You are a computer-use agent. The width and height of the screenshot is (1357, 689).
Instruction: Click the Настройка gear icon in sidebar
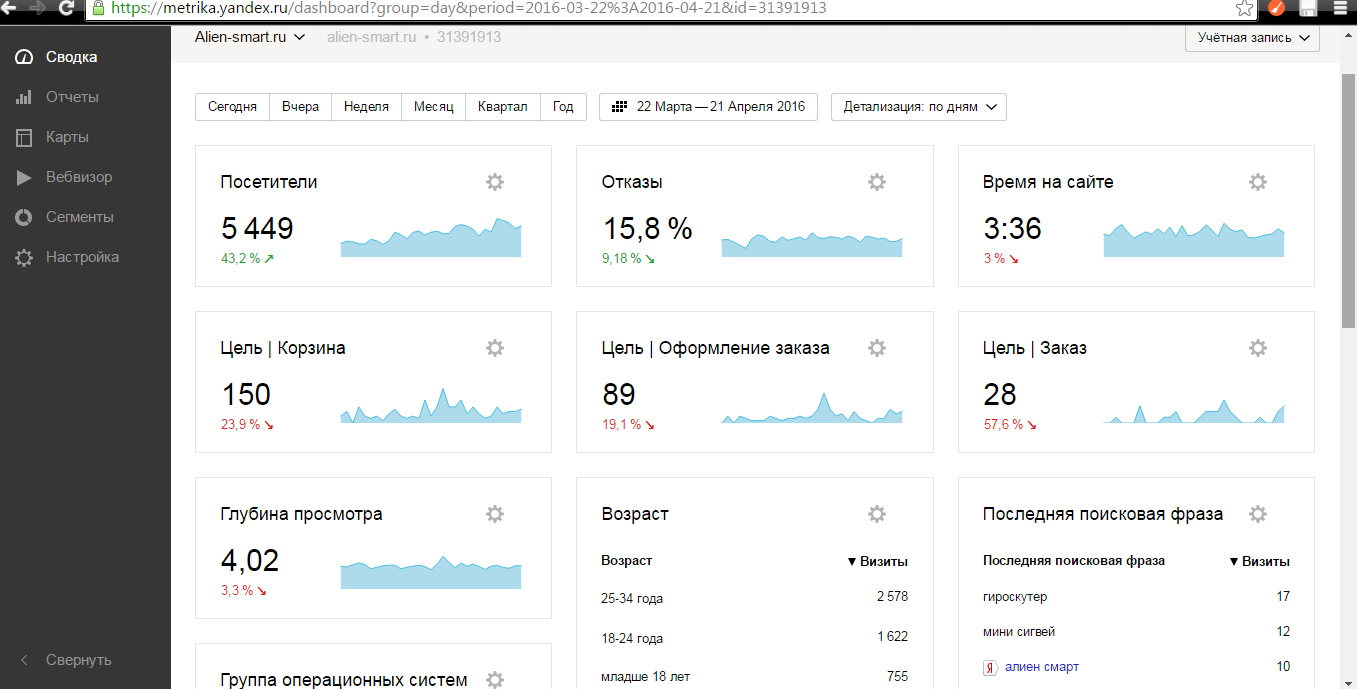click(x=25, y=257)
